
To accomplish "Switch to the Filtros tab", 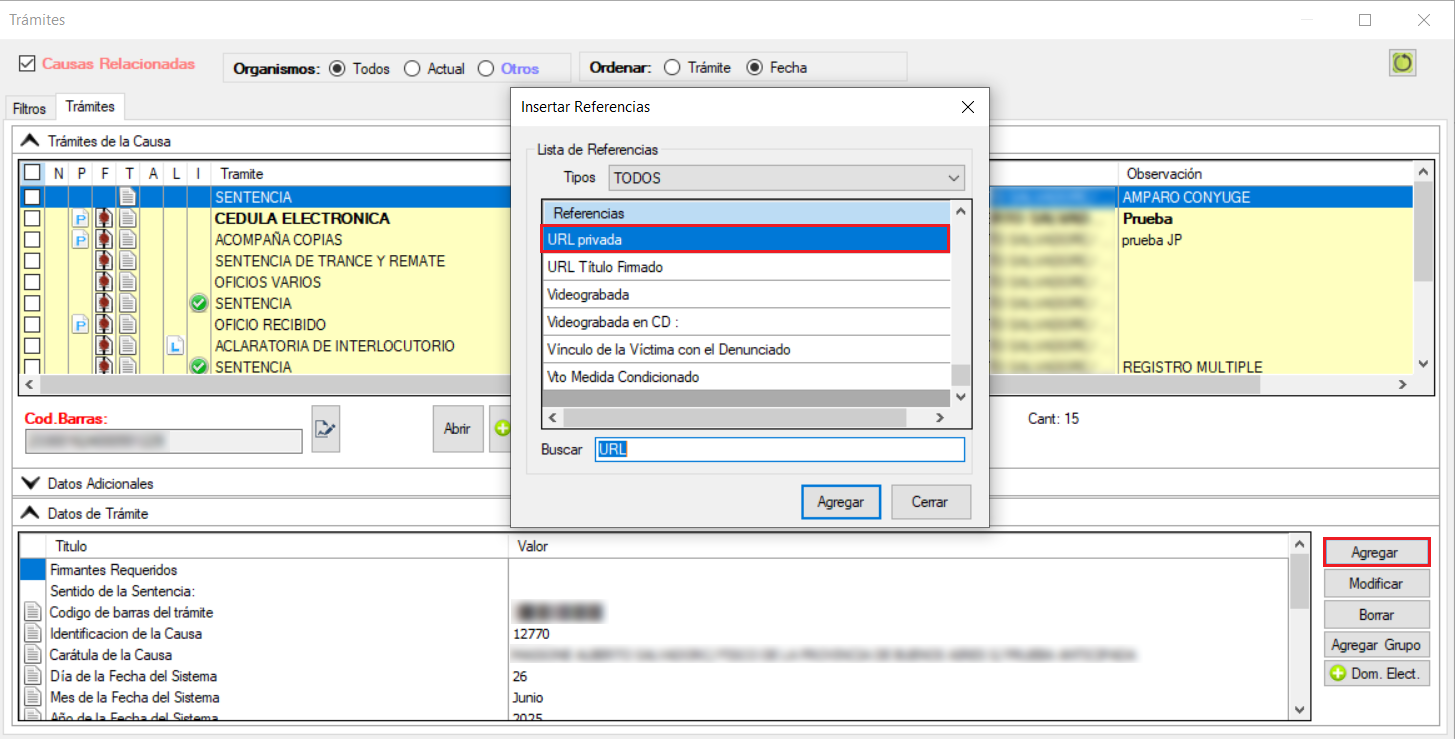I will pyautogui.click(x=29, y=108).
